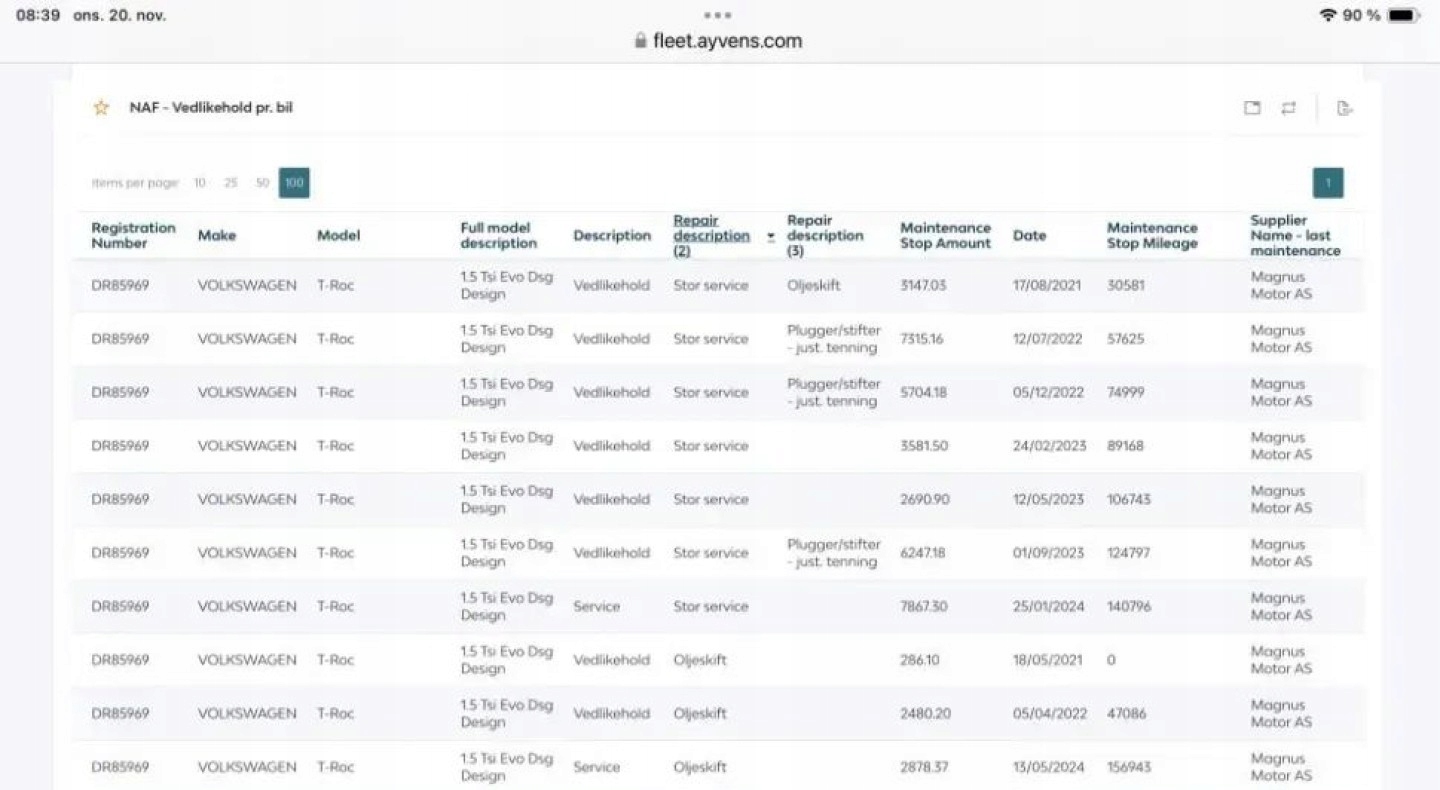
Task: Tap the lock icon beside fleet.ayvens.com
Action: pos(641,41)
